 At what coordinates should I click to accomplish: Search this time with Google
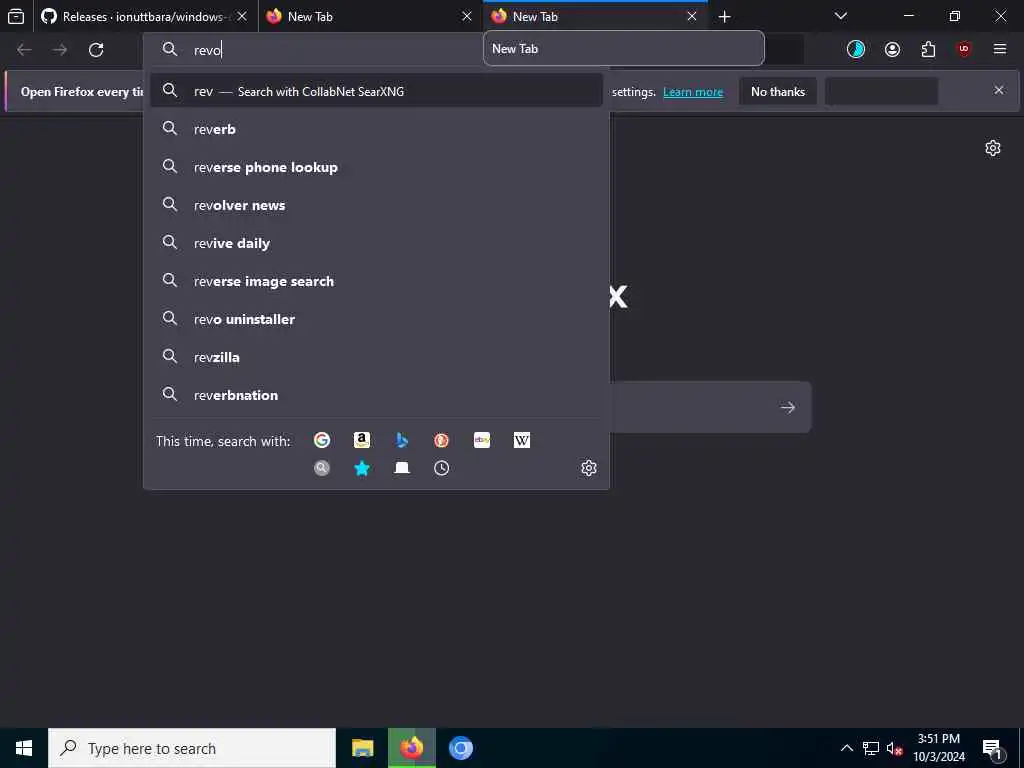click(x=322, y=440)
